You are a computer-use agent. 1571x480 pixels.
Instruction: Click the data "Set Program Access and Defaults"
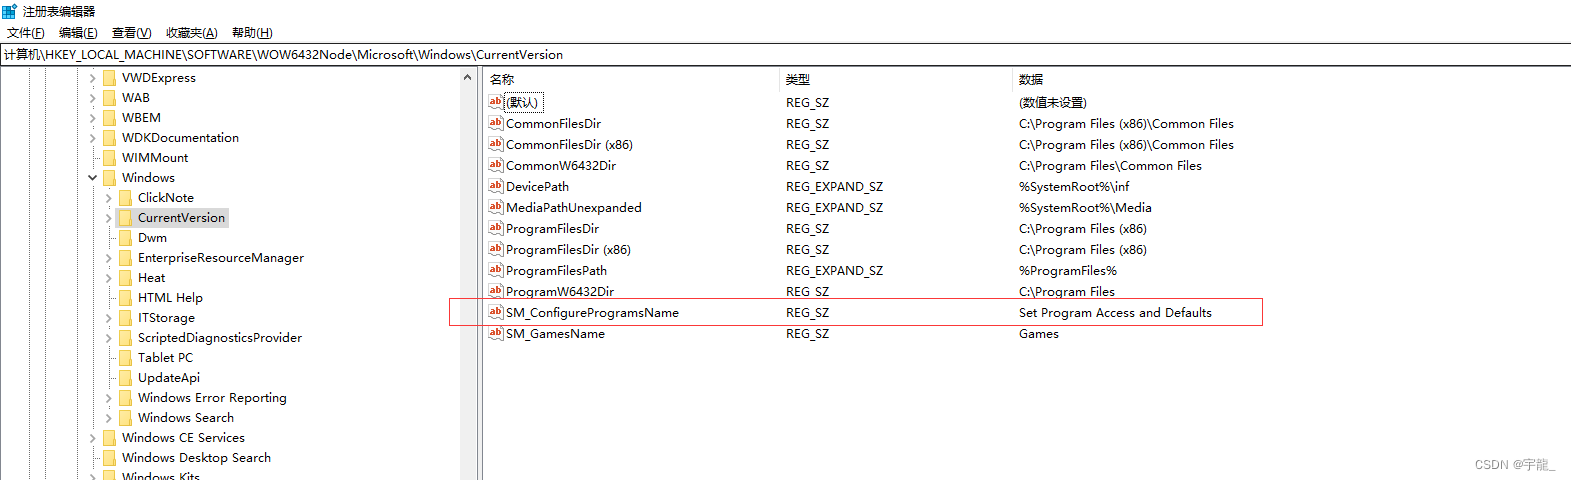pyautogui.click(x=1115, y=313)
